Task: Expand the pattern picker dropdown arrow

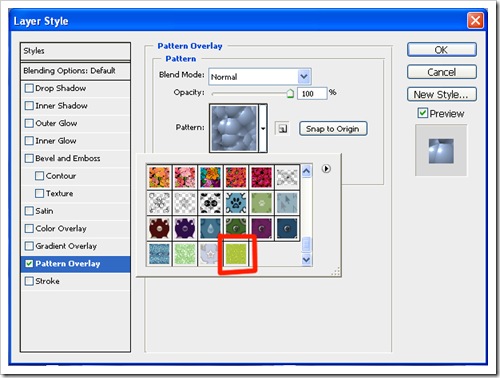Action: pos(263,128)
